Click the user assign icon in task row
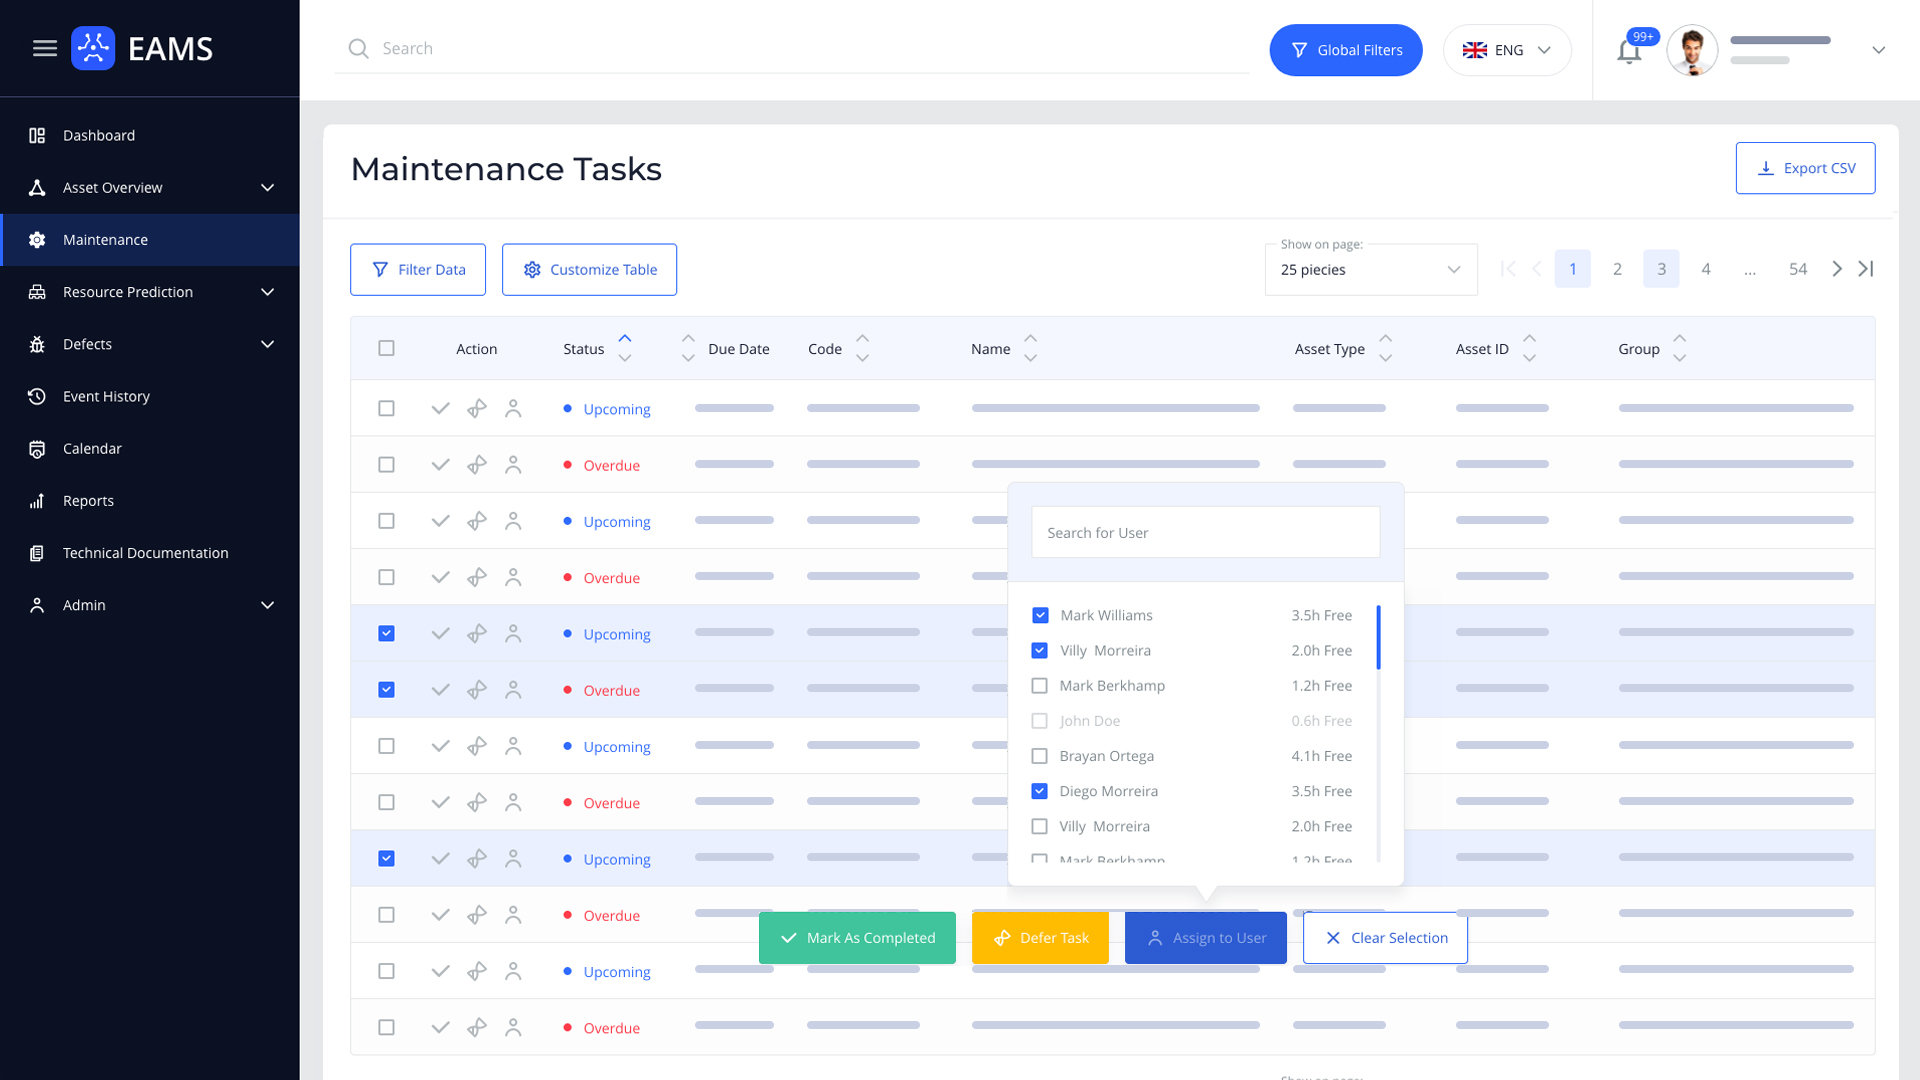The height and width of the screenshot is (1080, 1920). 512,409
